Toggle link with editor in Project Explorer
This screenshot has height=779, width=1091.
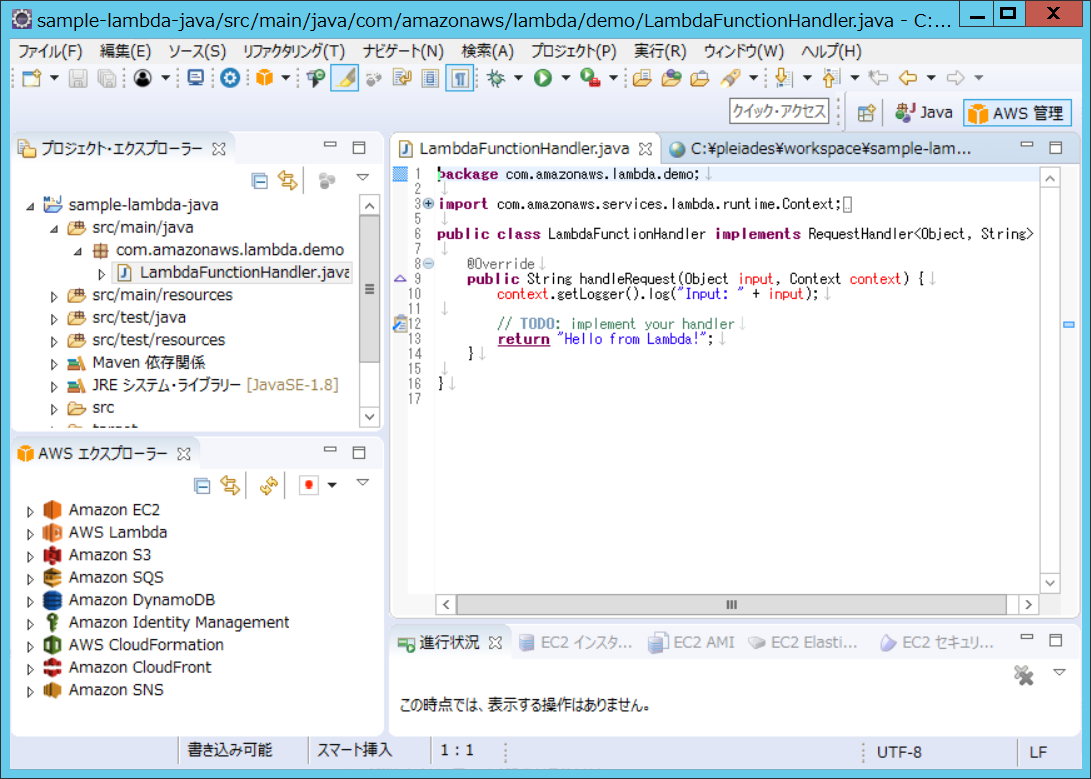point(288,181)
